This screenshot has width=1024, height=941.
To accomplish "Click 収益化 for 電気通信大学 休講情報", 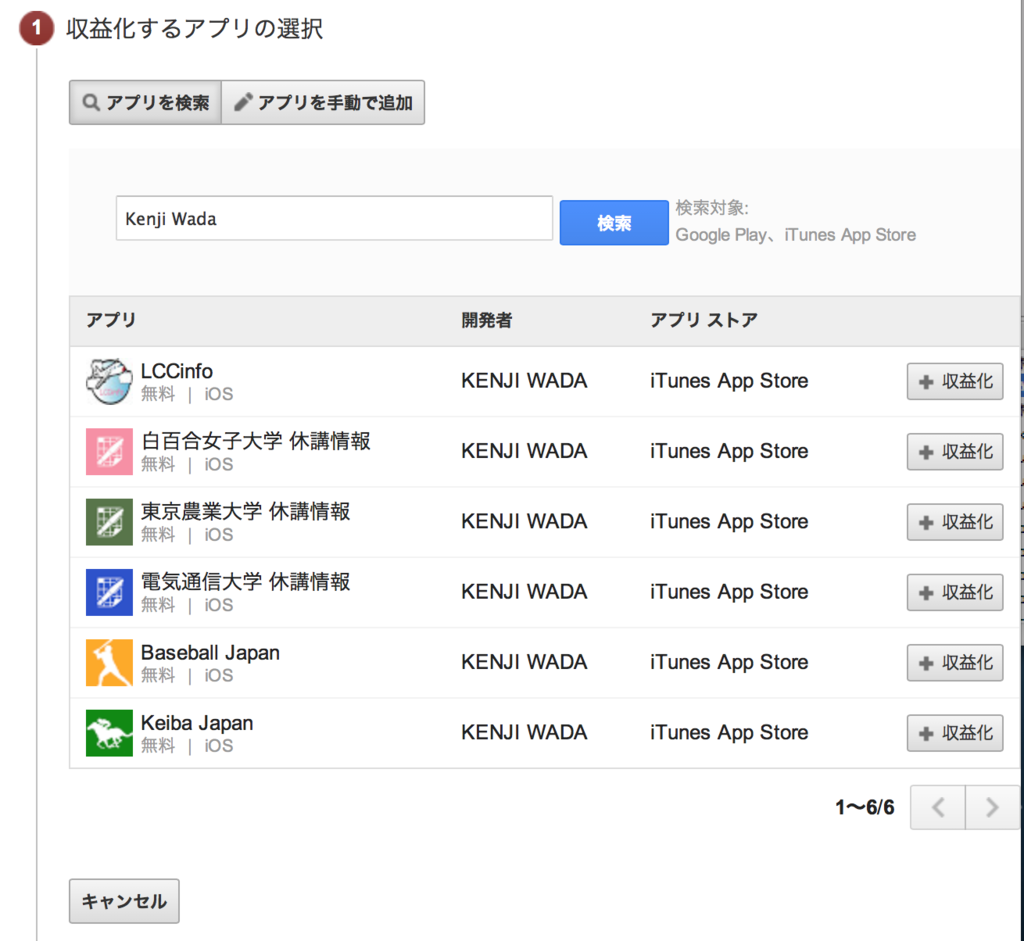I will [x=955, y=592].
